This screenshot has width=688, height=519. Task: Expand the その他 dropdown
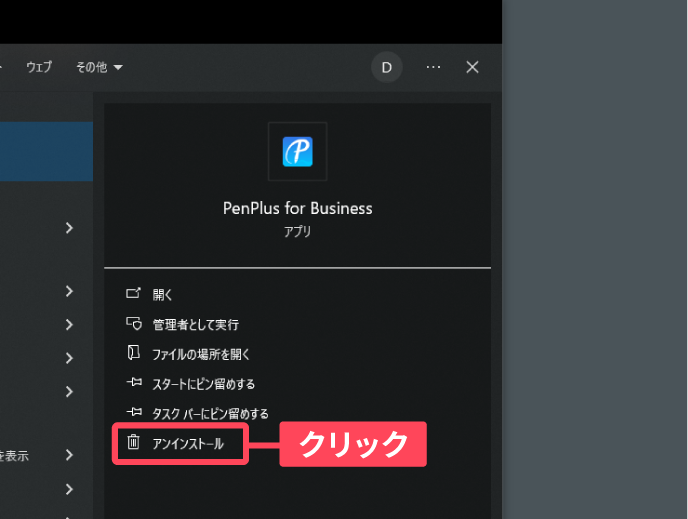(99, 67)
